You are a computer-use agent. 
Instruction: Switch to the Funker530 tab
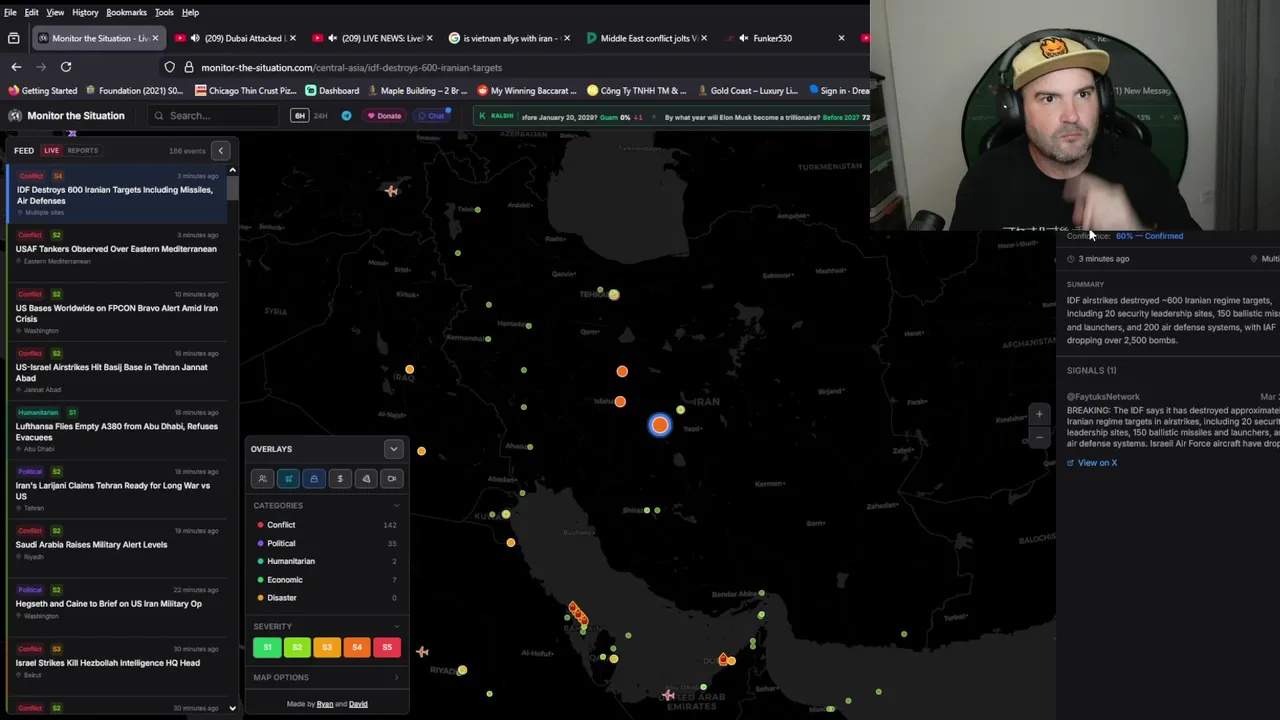[784, 38]
